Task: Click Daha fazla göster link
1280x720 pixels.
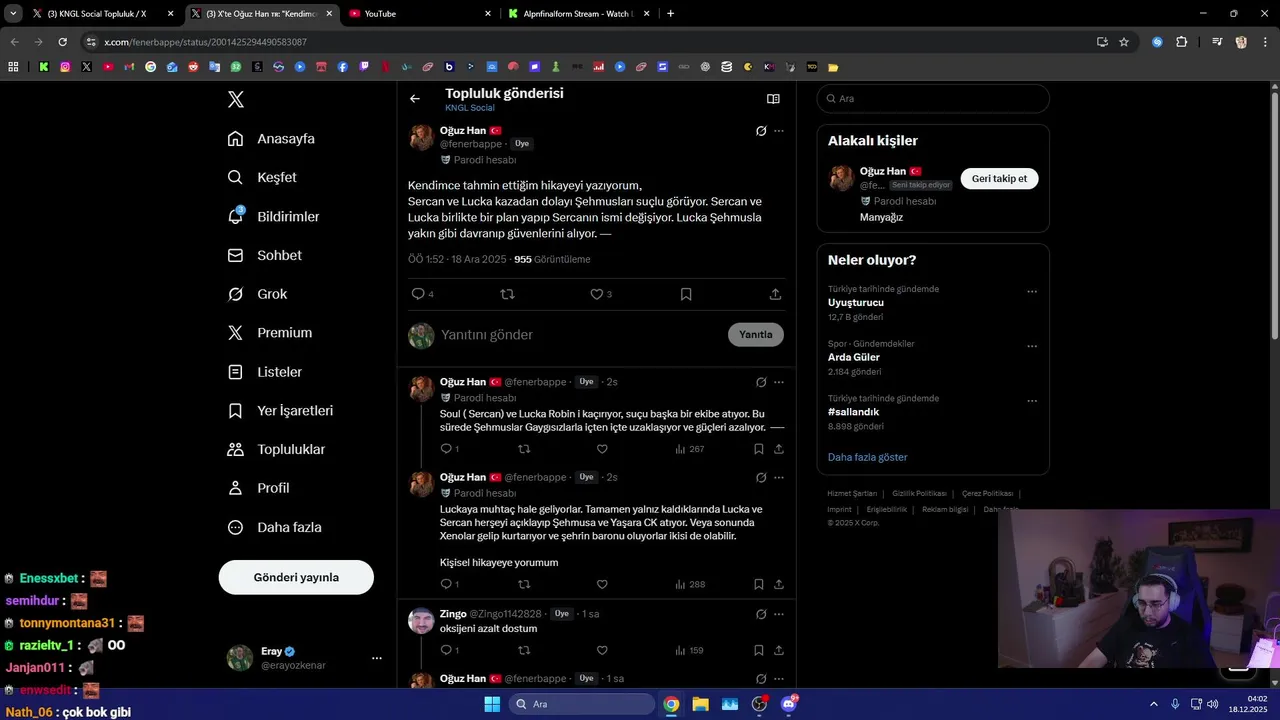Action: point(867,457)
